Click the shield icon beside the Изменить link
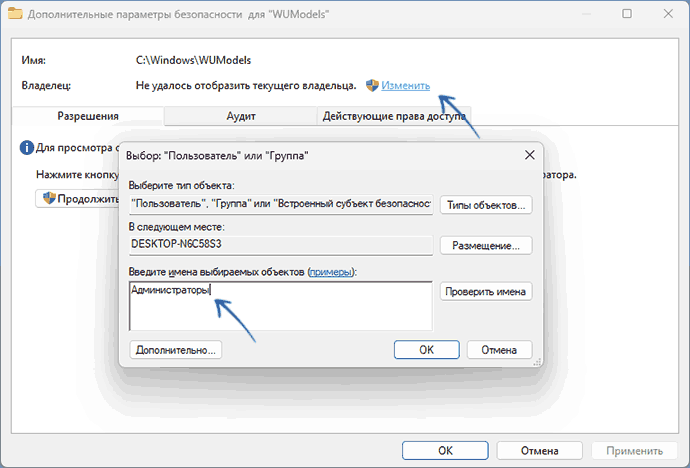The width and height of the screenshot is (690, 468). tap(372, 86)
